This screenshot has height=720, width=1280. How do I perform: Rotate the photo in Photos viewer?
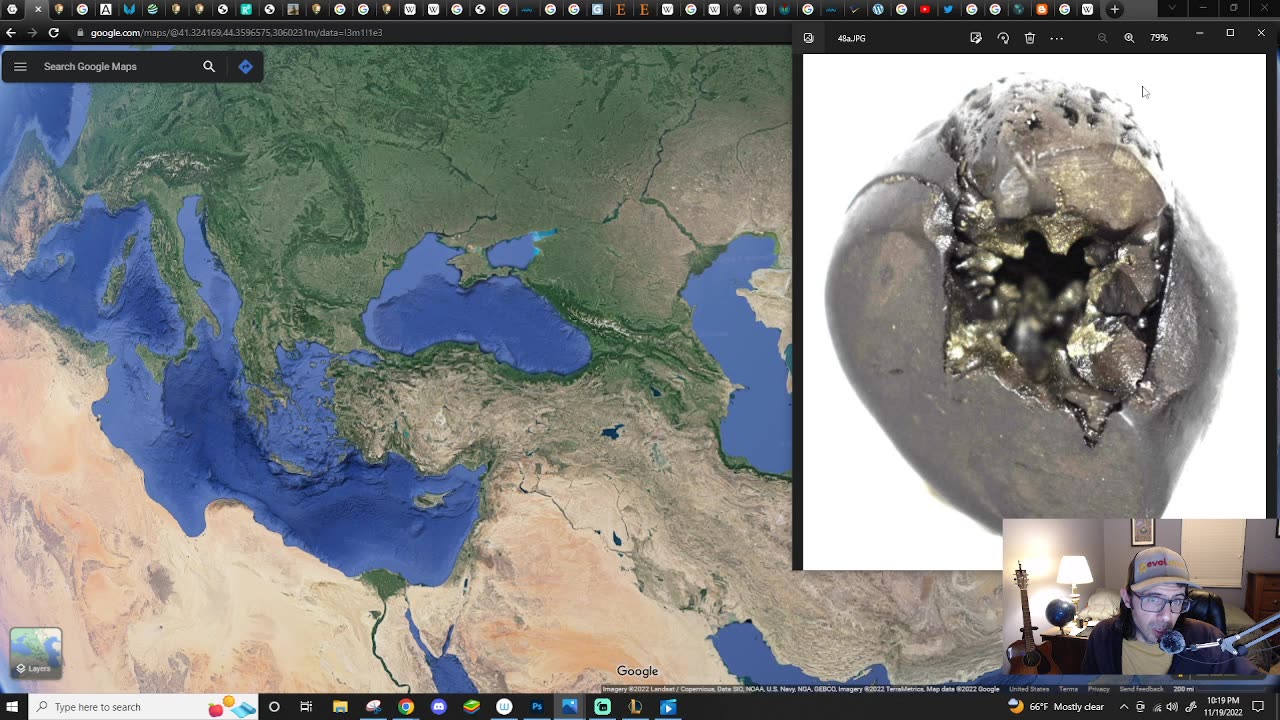pyautogui.click(x=1003, y=38)
